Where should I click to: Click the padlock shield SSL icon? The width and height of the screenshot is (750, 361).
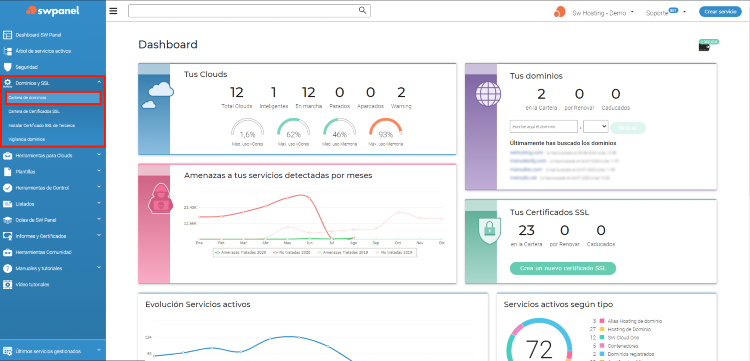pyautogui.click(x=489, y=230)
